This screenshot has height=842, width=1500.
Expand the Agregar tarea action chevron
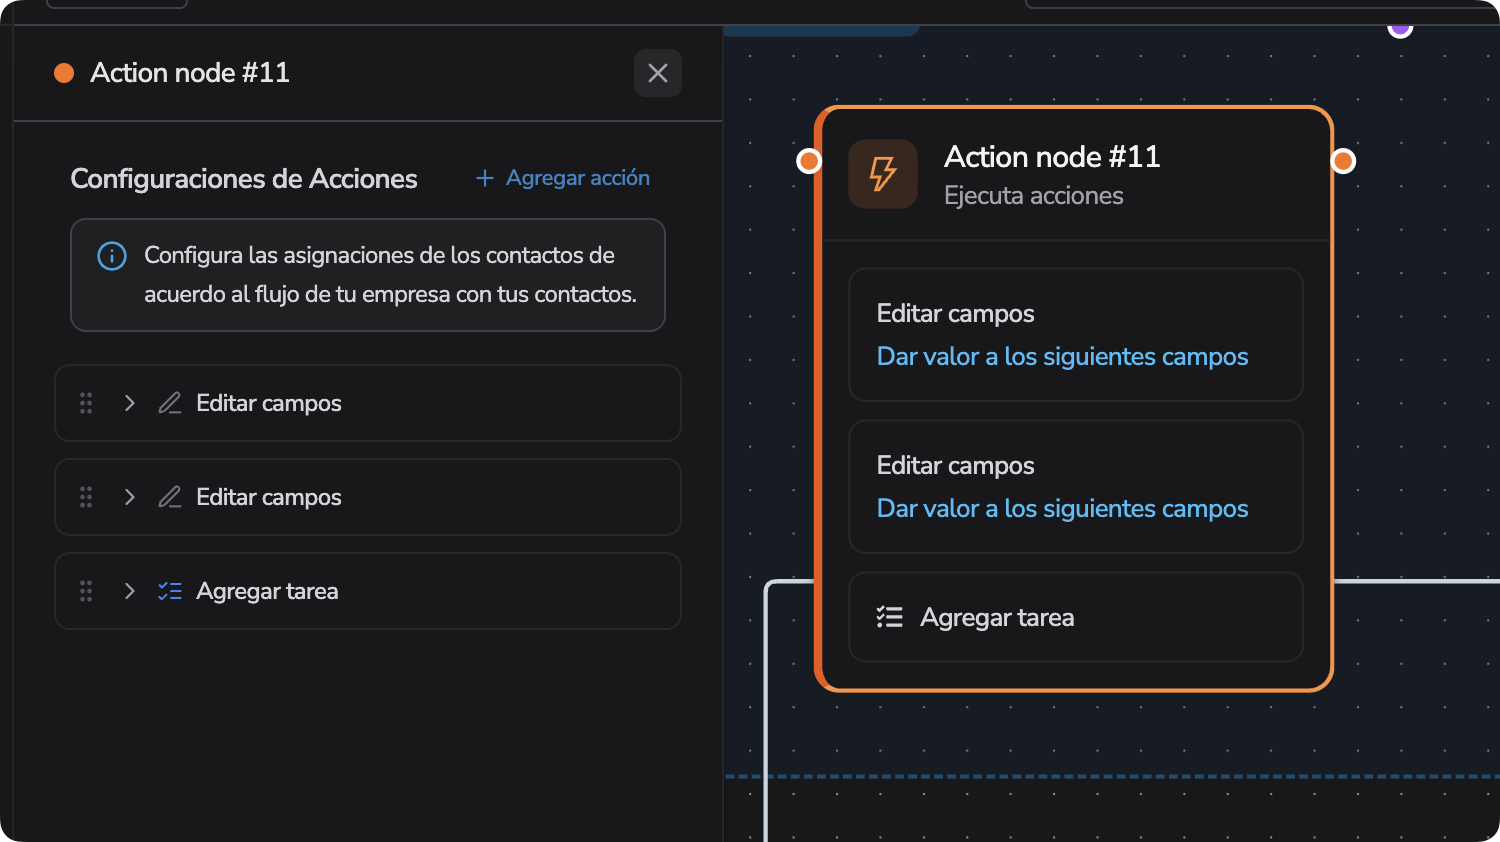coord(129,591)
